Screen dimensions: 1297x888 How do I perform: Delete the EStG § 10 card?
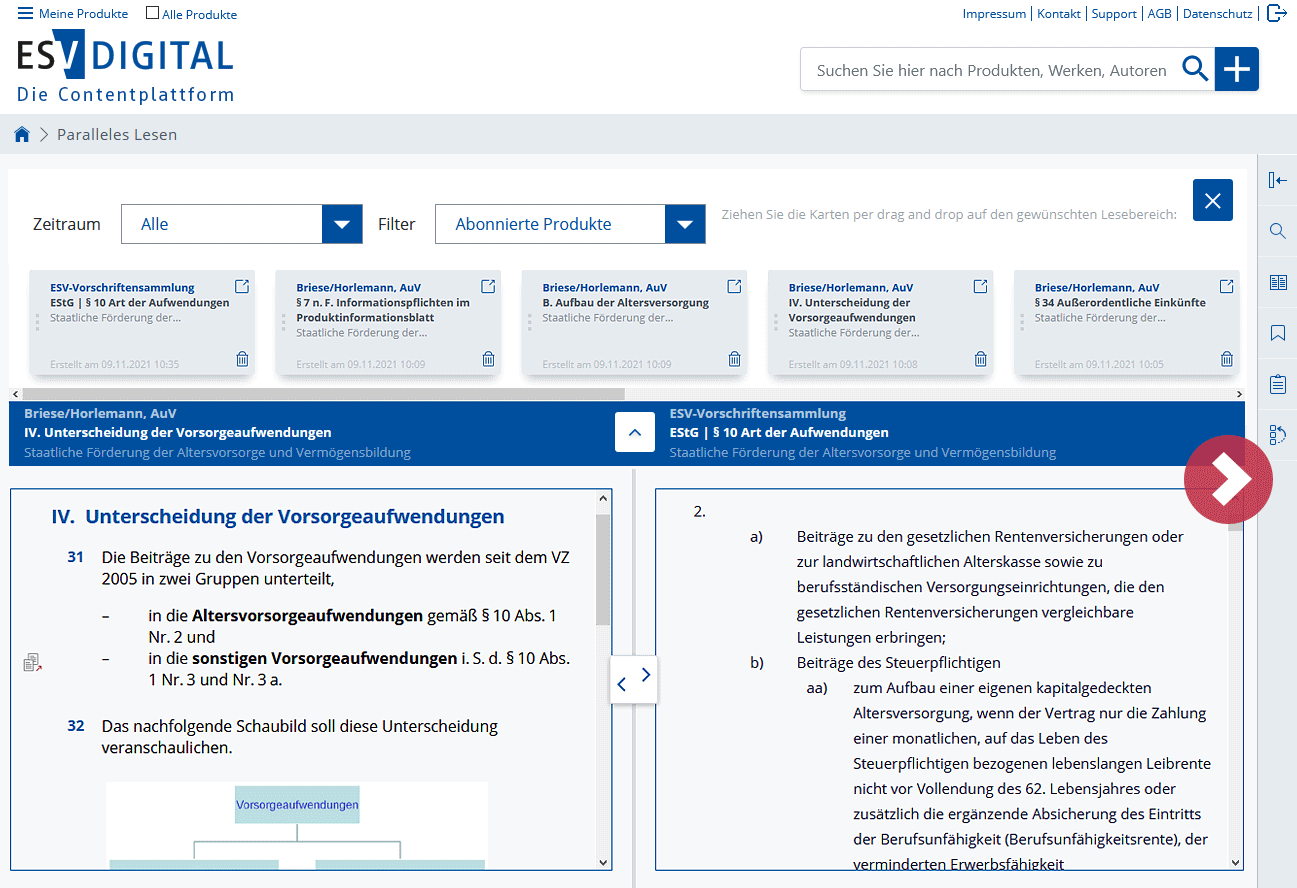click(242, 359)
